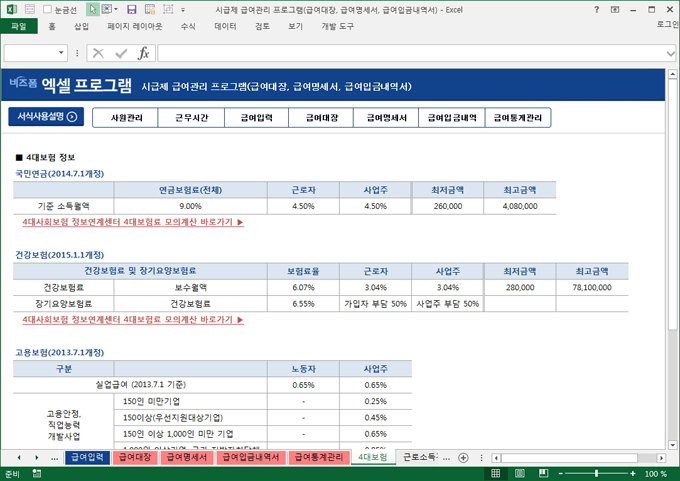Screen dimensions: 680x481
Task: Switch to the 급여대장 sheet tab
Action: coord(135,457)
